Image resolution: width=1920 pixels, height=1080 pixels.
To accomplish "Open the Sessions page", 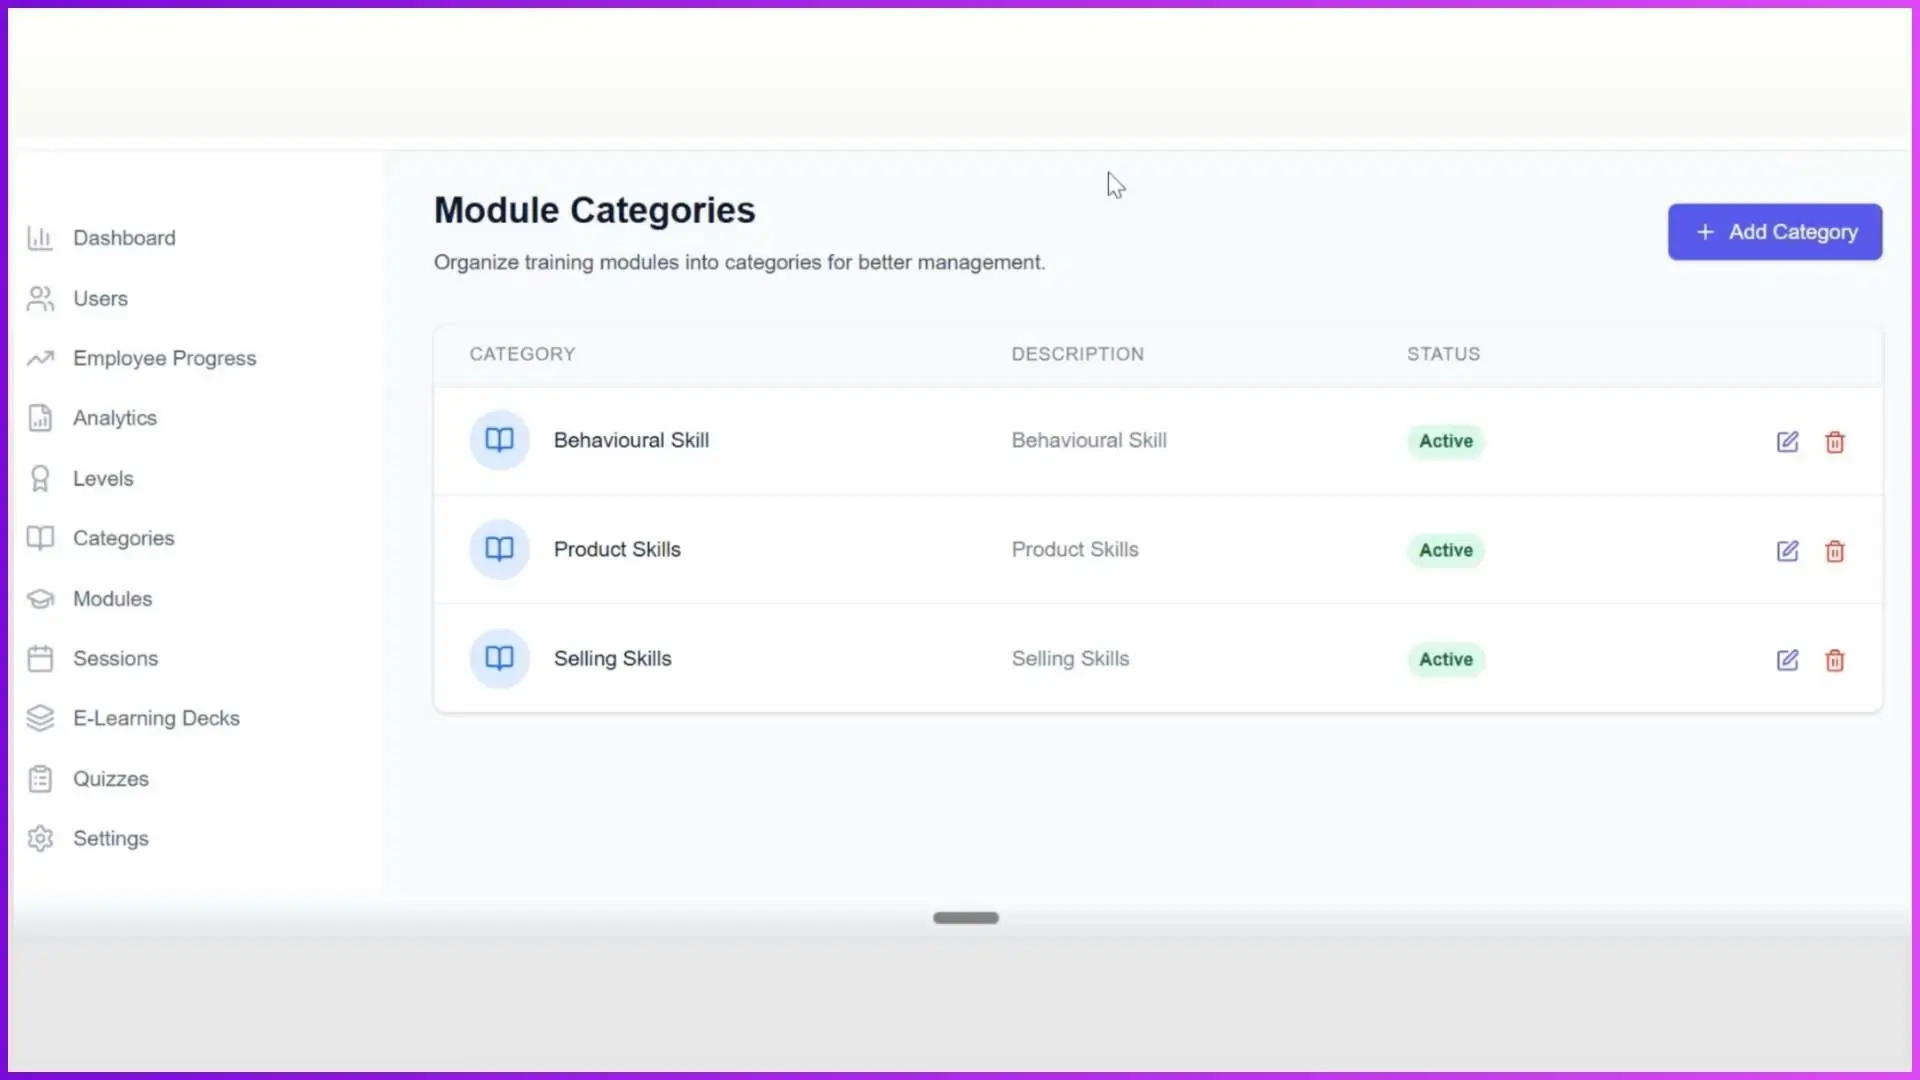I will [116, 658].
